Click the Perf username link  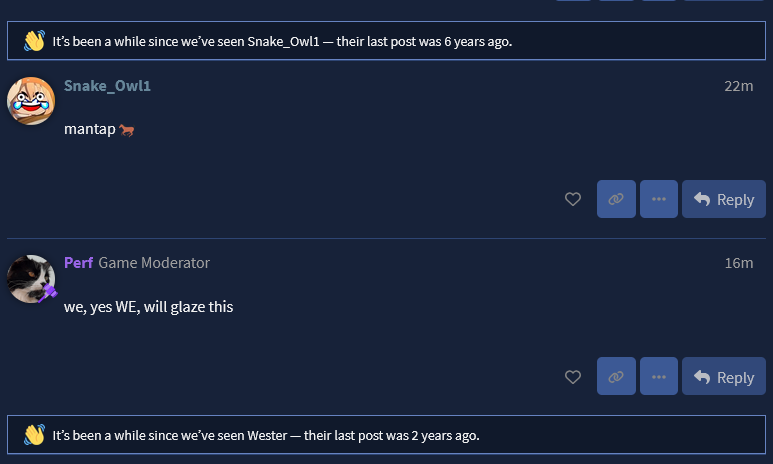point(78,263)
